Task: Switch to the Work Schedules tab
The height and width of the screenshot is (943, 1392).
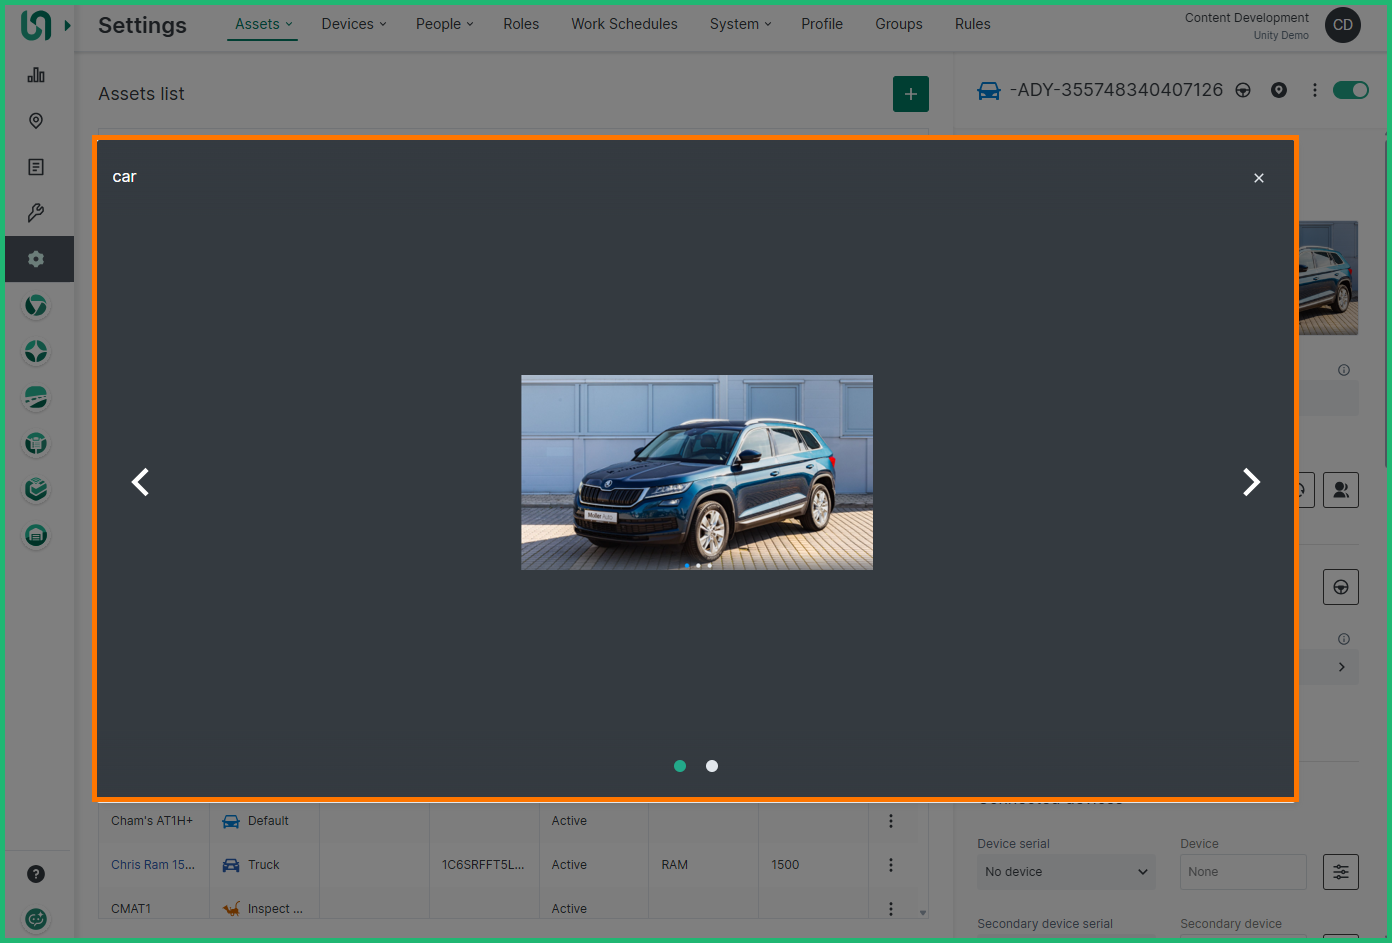Action: click(624, 24)
